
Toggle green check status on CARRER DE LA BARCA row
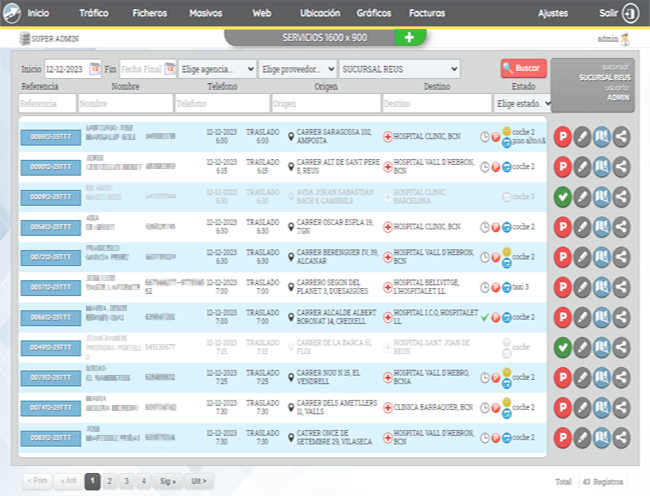[563, 348]
